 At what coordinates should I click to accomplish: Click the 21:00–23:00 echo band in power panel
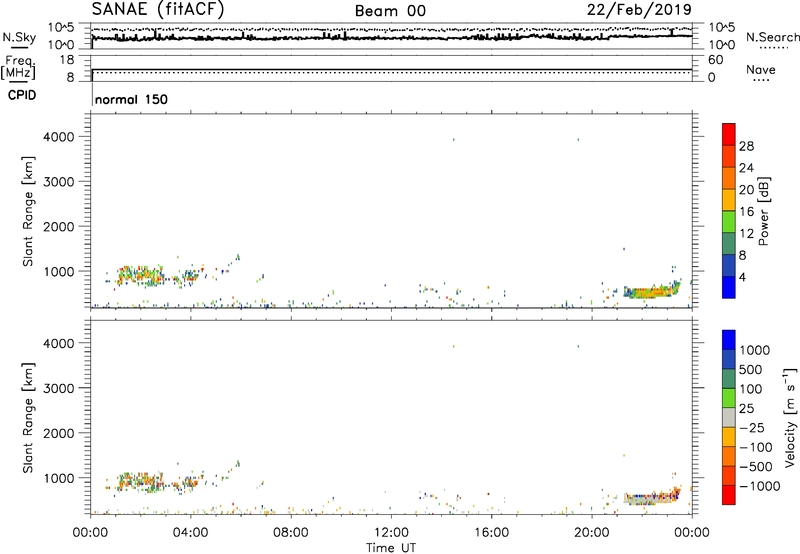651,292
